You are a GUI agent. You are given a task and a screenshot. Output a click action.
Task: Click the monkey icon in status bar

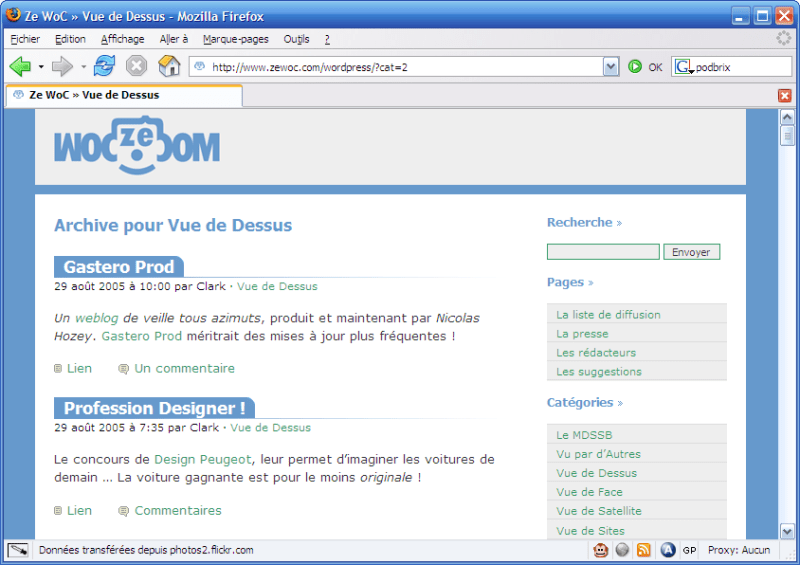click(x=601, y=550)
